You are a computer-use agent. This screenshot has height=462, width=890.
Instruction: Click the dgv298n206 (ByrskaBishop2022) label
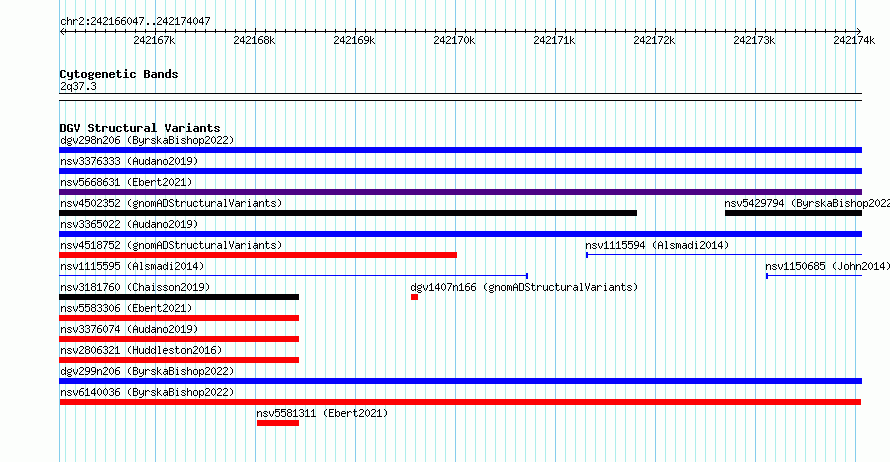click(x=147, y=140)
